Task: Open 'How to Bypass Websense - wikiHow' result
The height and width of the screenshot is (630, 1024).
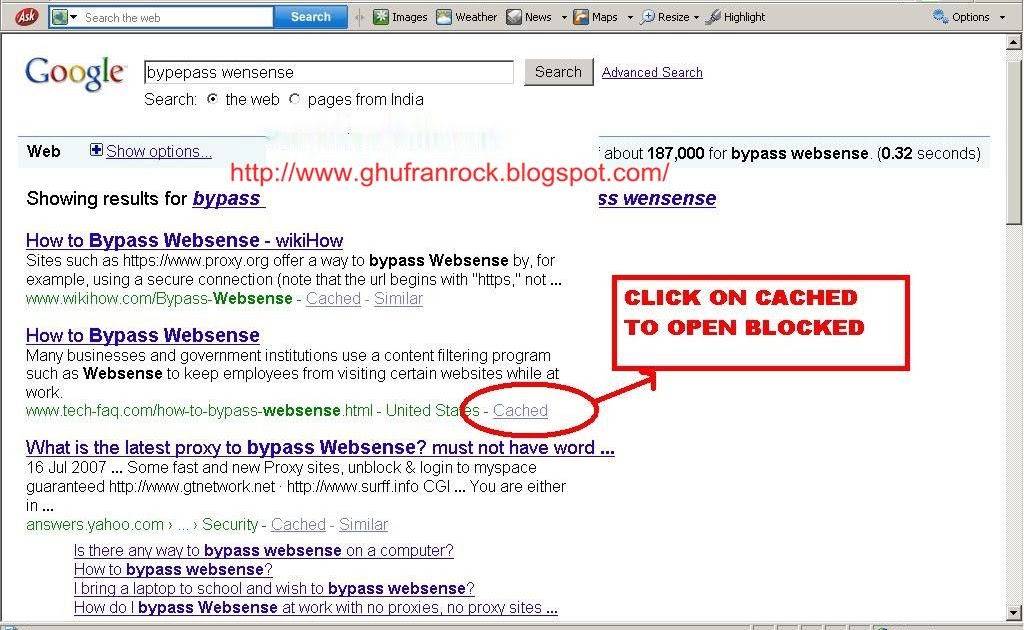Action: coord(184,240)
